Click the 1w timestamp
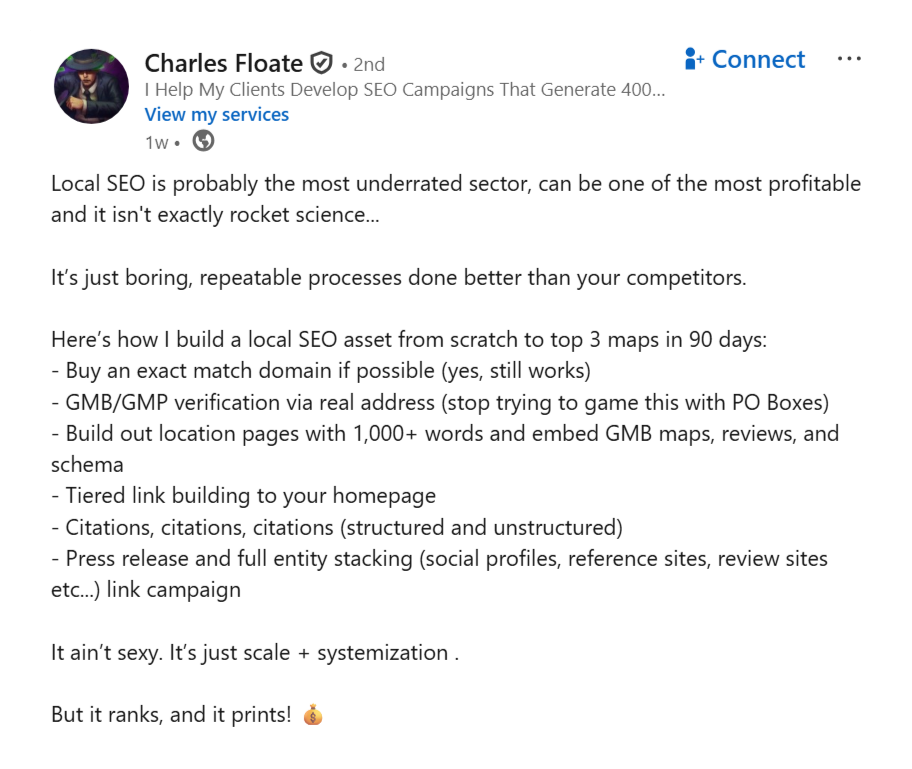This screenshot has height=769, width=912. click(159, 143)
